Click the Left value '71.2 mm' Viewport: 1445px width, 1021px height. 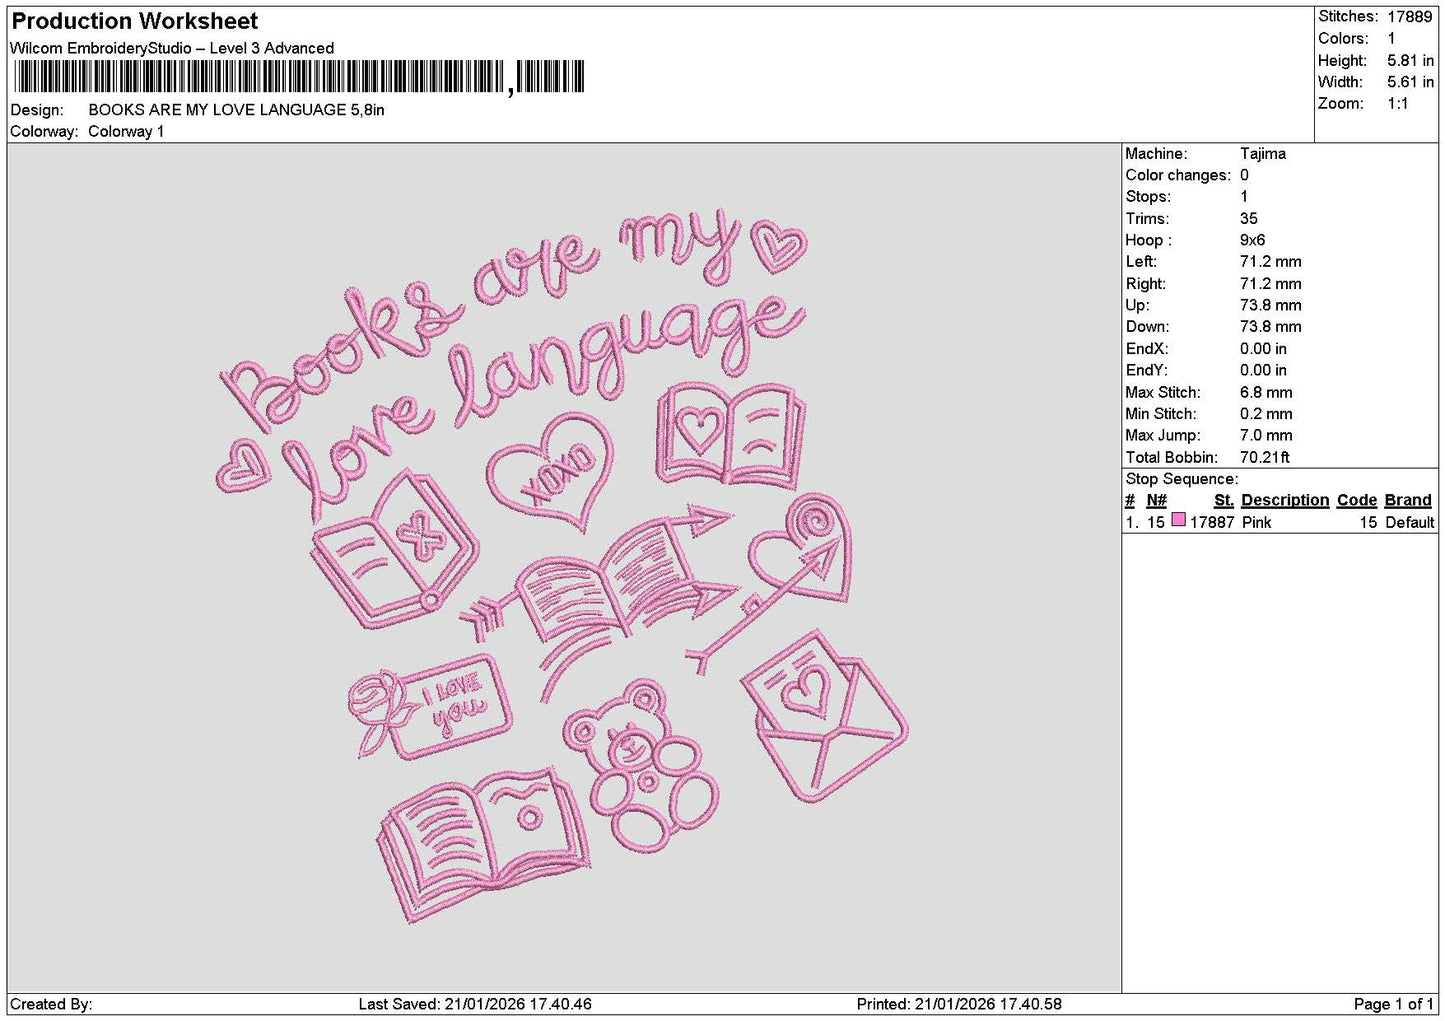(x=1270, y=262)
